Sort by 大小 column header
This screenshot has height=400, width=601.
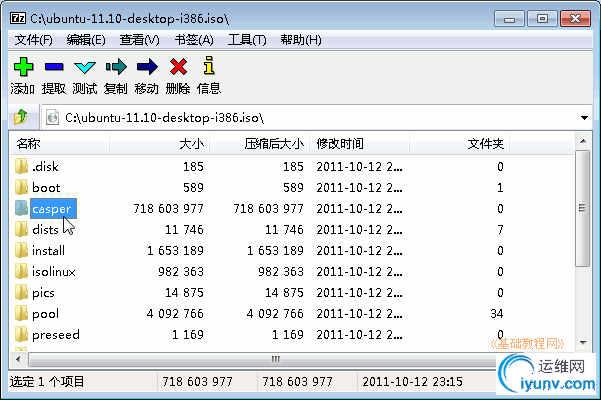pos(159,144)
